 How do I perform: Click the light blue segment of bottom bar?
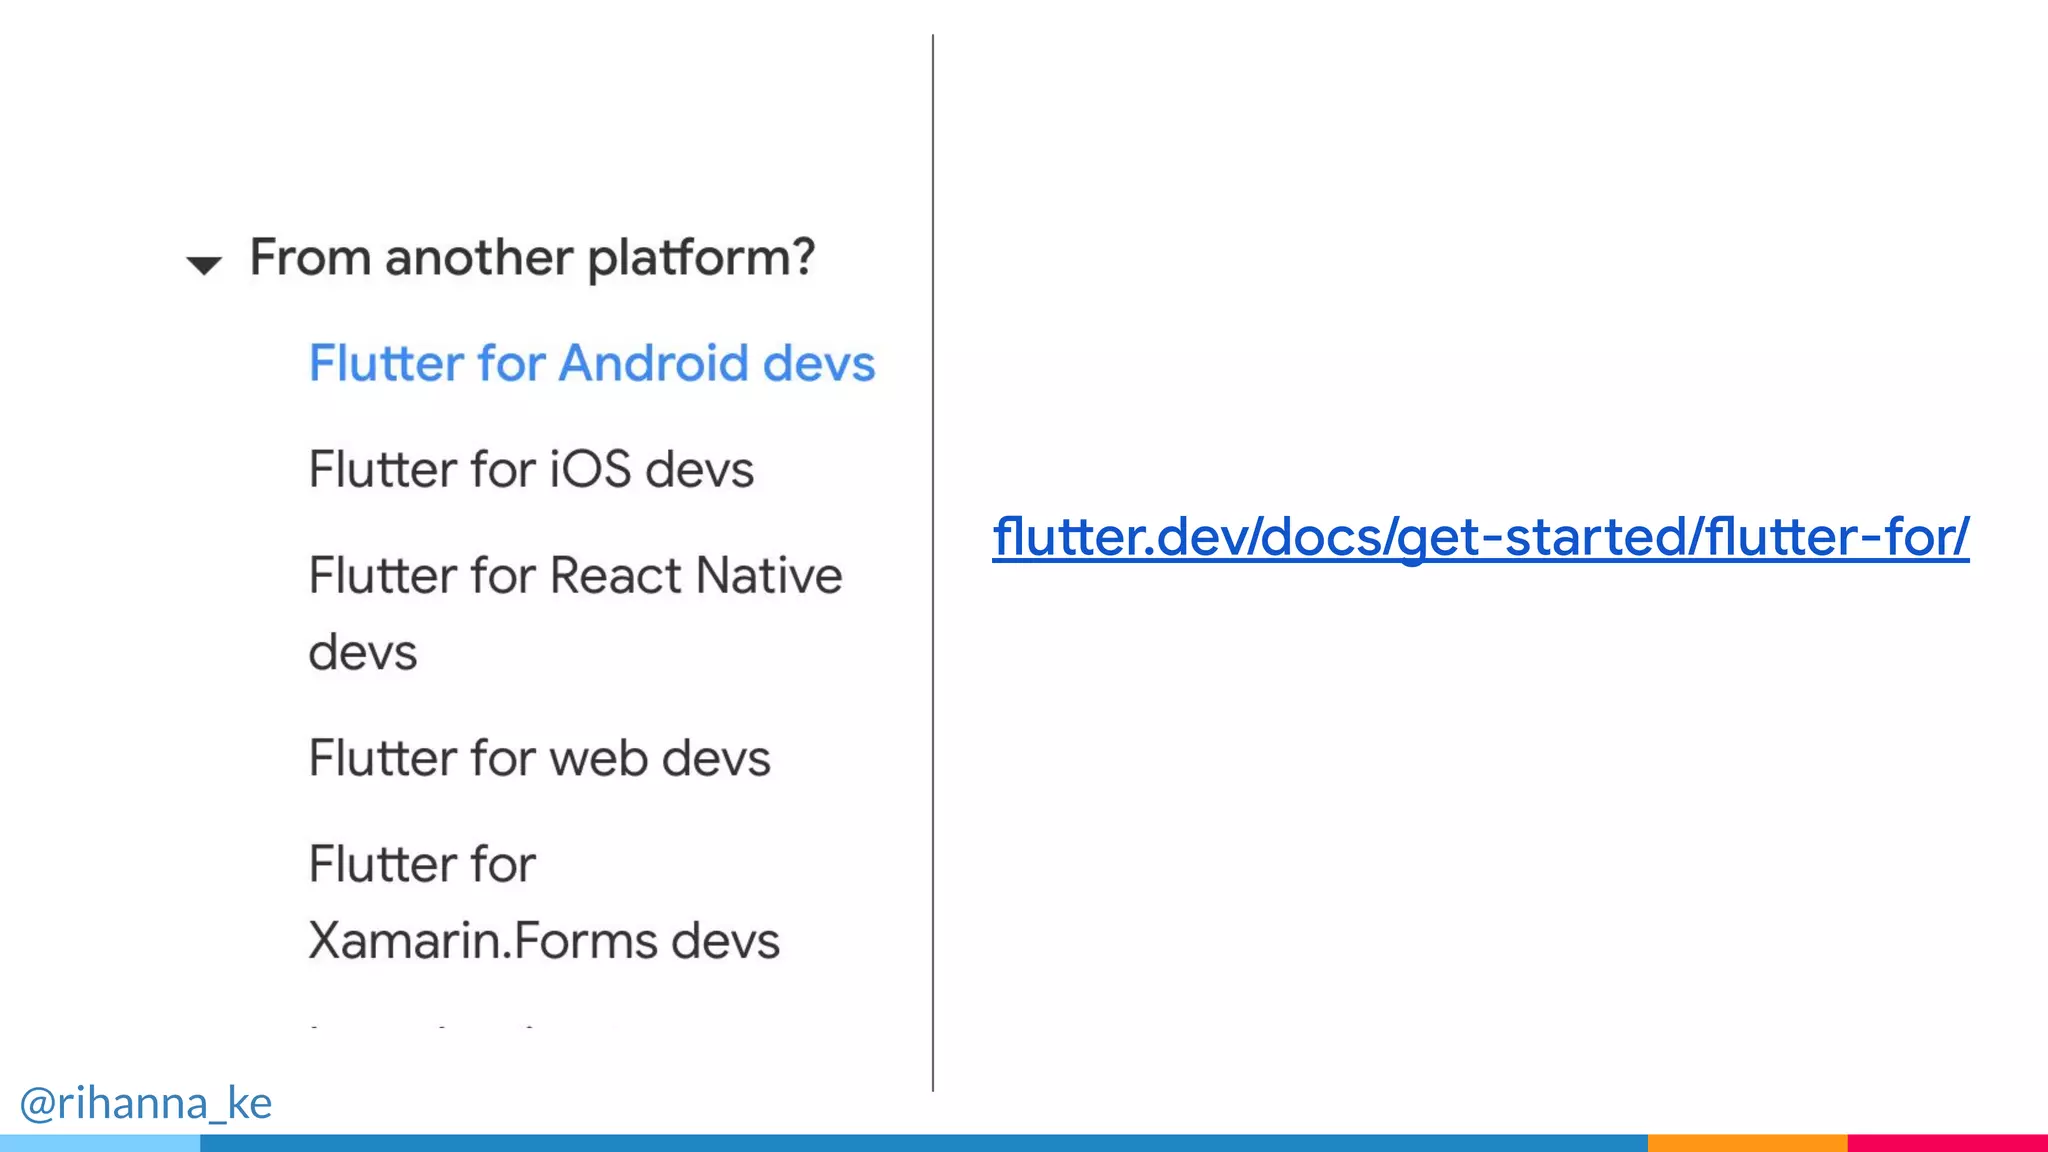(x=100, y=1143)
